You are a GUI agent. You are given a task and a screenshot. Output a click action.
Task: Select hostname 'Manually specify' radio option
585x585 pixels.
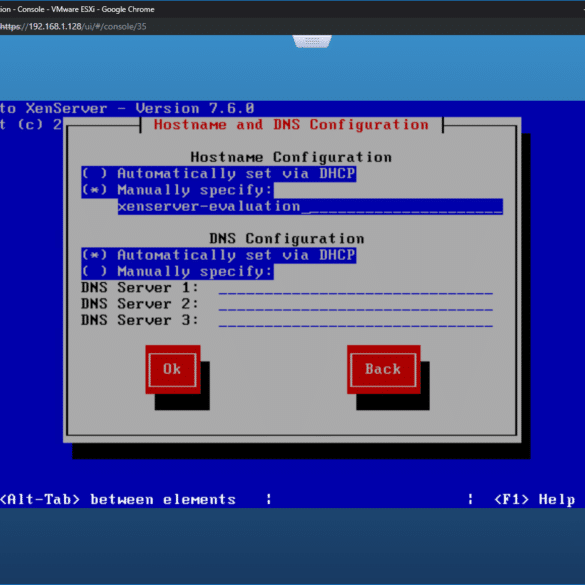pyautogui.click(x=177, y=190)
